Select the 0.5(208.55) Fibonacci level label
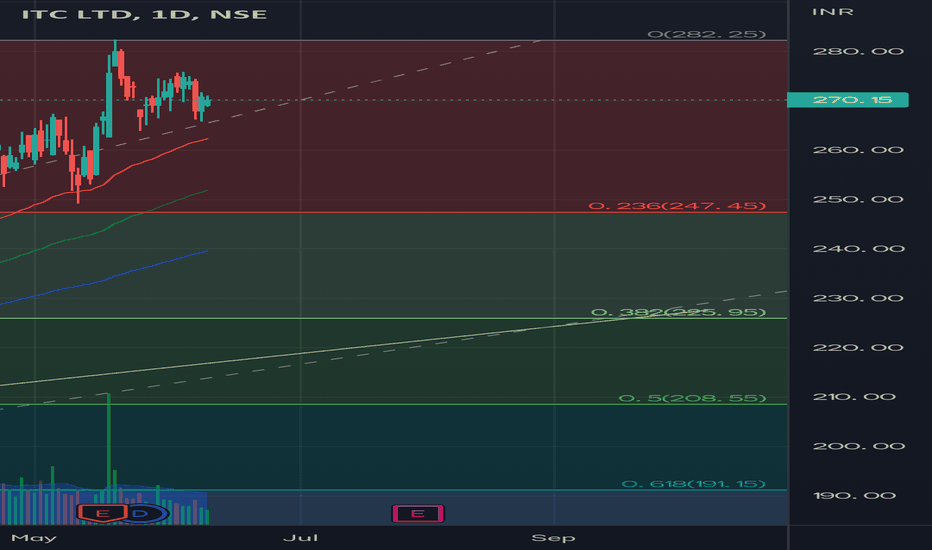The height and width of the screenshot is (550, 932). pos(692,398)
